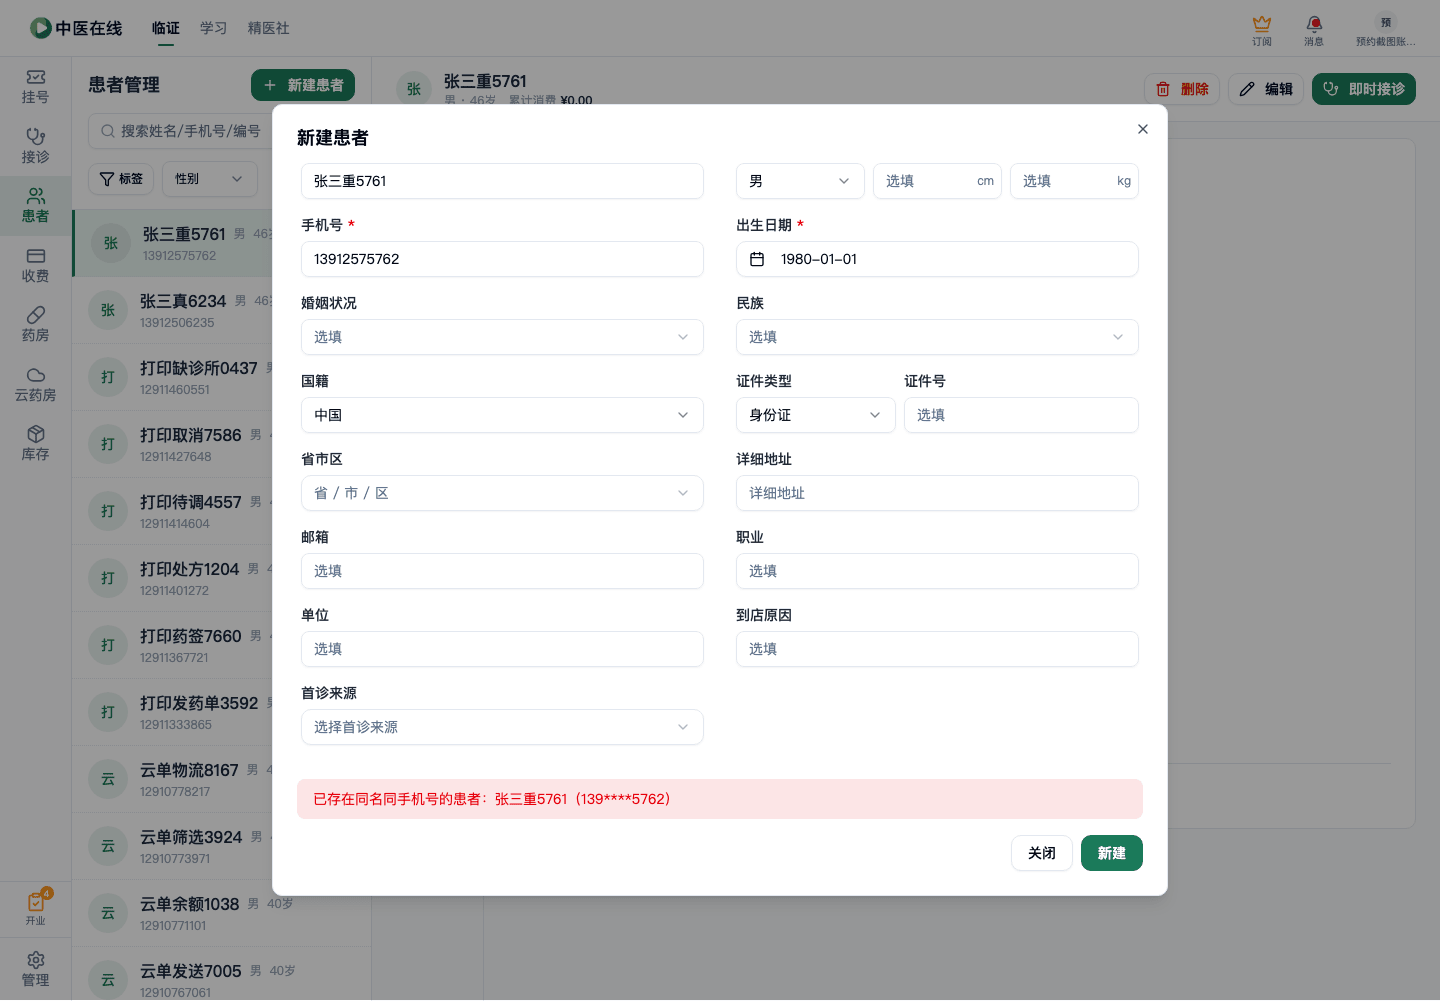The width and height of the screenshot is (1440, 1001).
Task: Click 关闭 button in dialog
Action: 1042,853
